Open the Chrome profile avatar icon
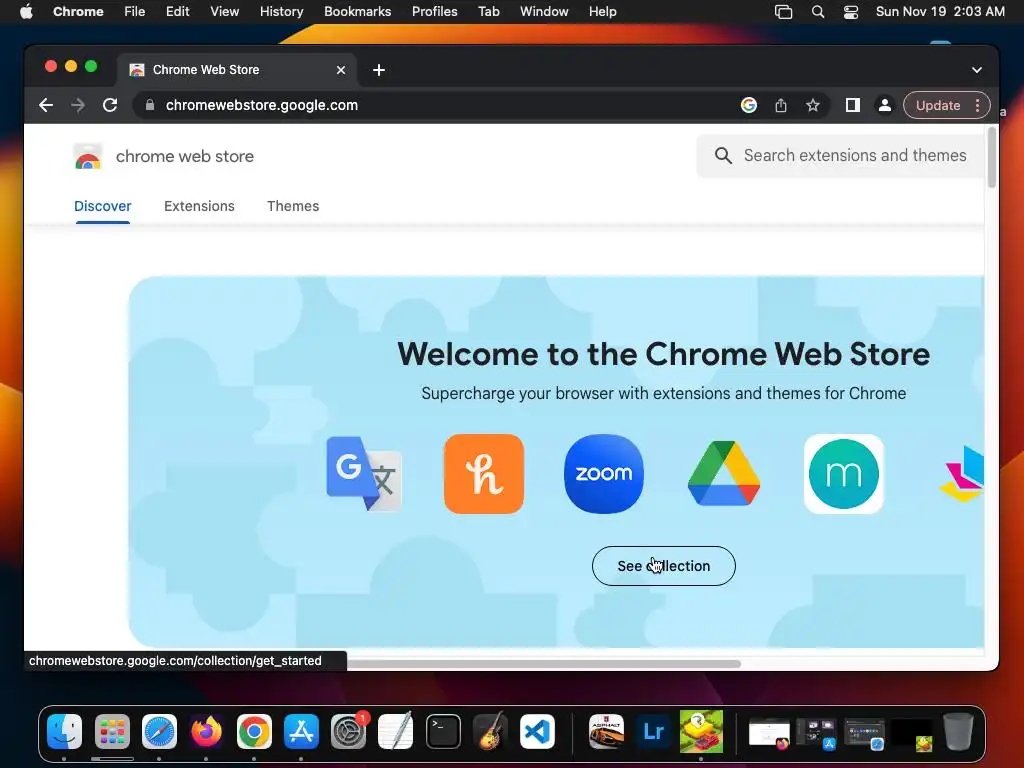Viewport: 1024px width, 768px height. click(x=884, y=105)
